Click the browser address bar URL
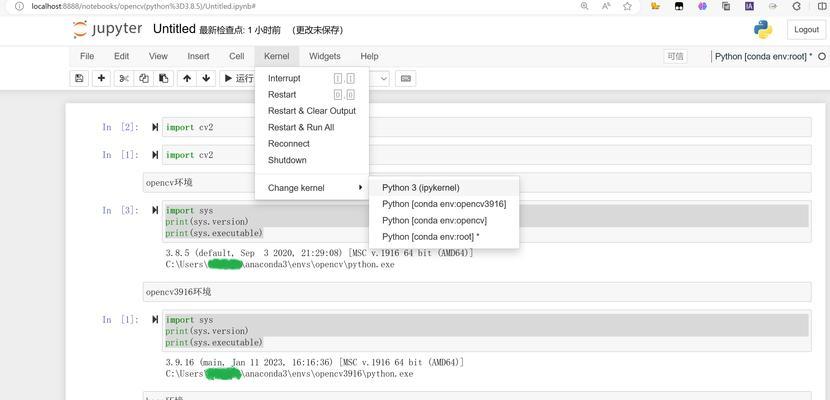 (144, 6)
